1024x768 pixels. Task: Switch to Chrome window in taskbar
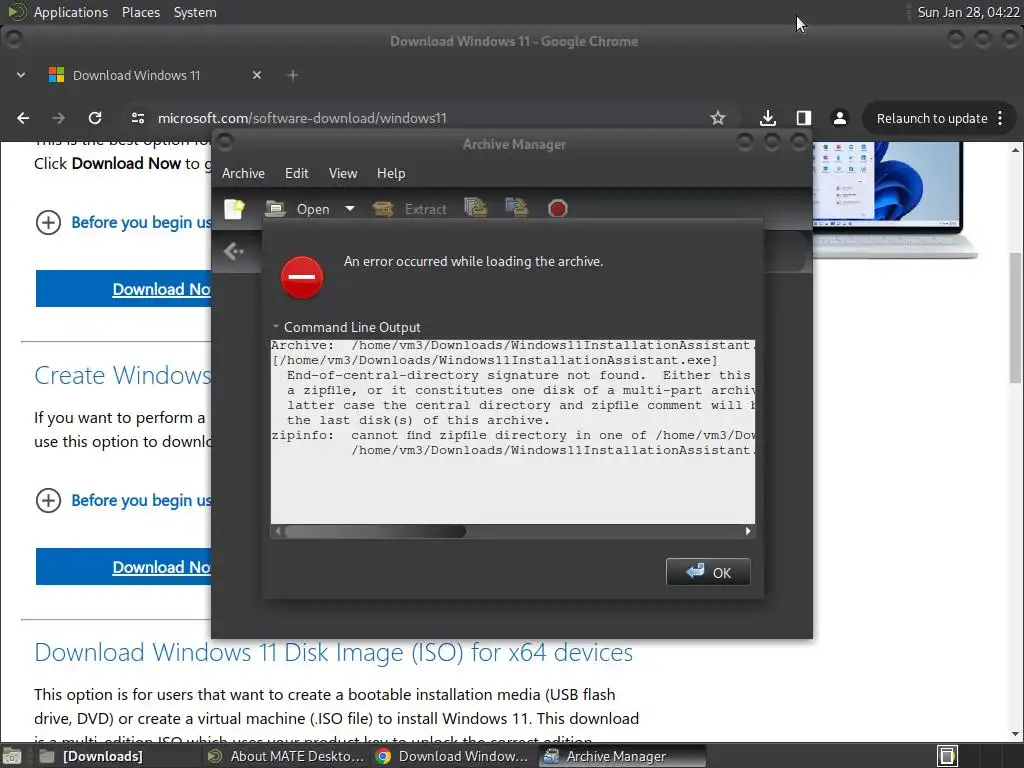(x=453, y=756)
